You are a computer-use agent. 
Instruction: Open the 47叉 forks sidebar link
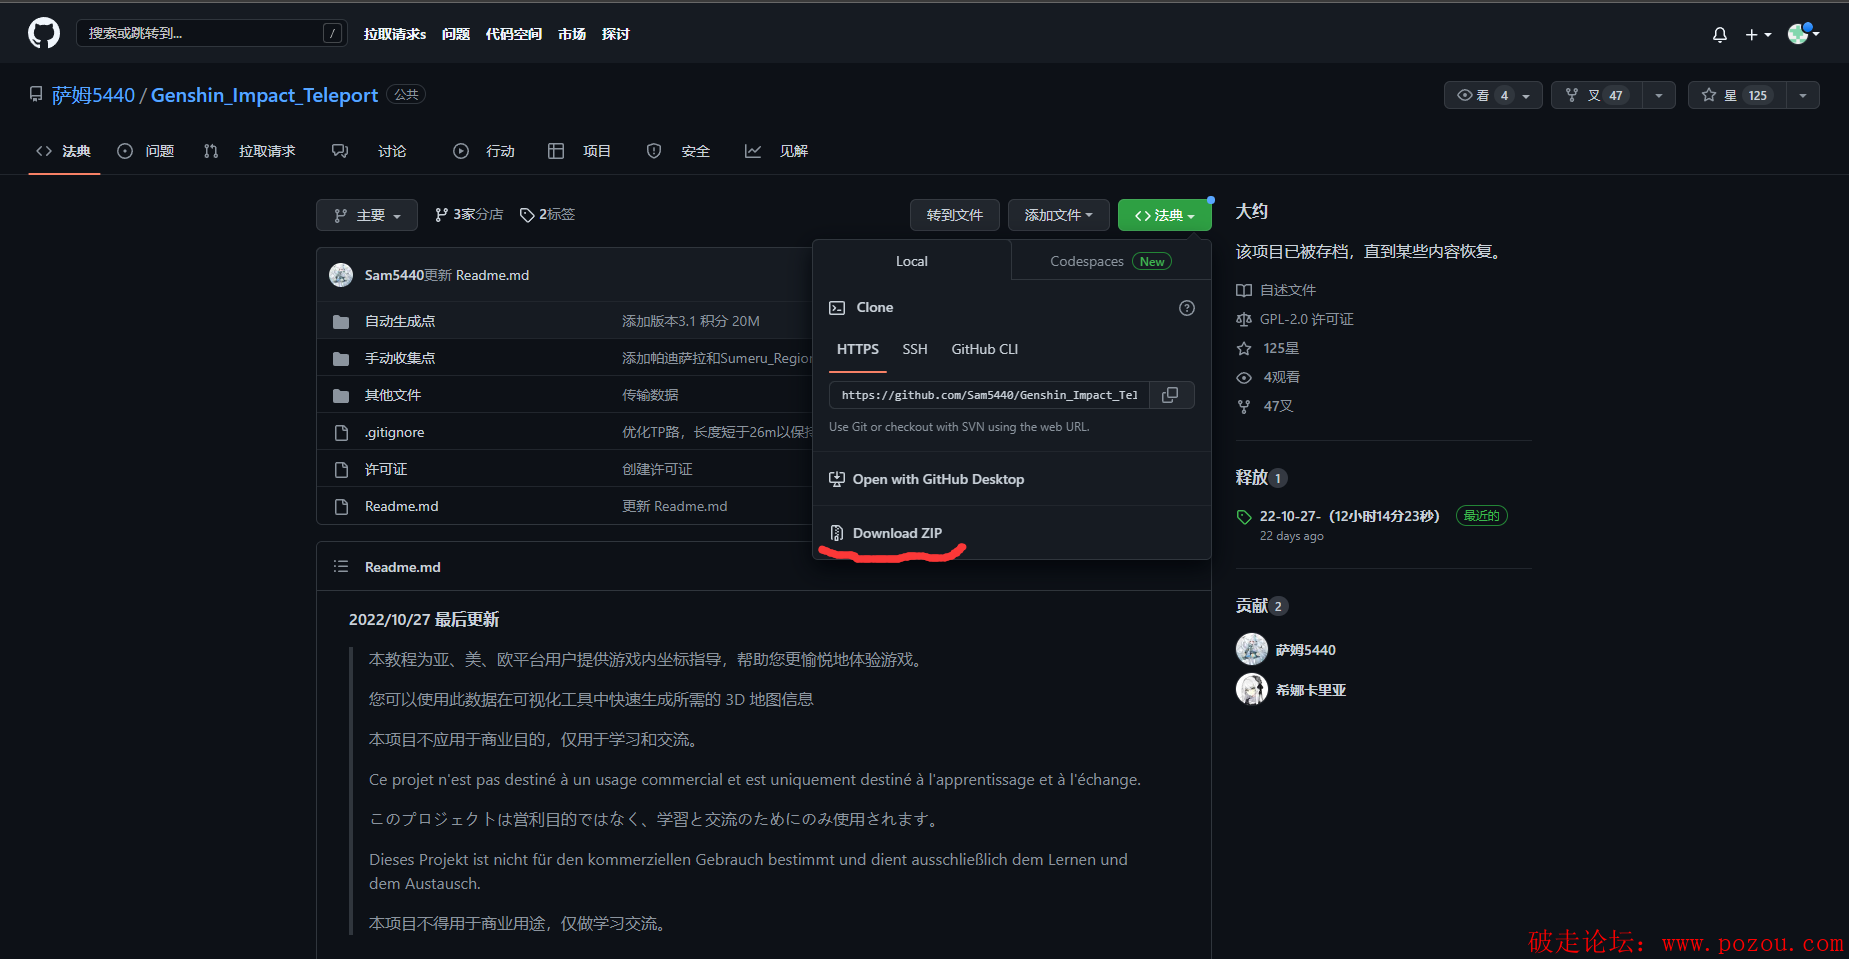pyautogui.click(x=1266, y=406)
